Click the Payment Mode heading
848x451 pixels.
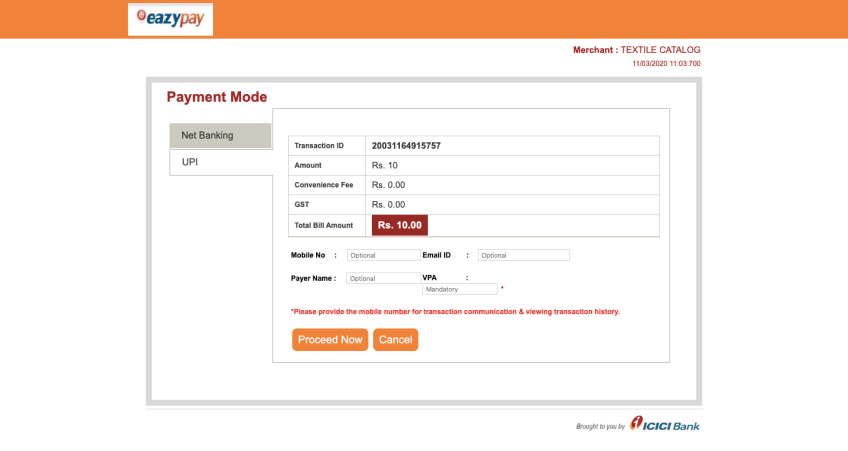(217, 97)
